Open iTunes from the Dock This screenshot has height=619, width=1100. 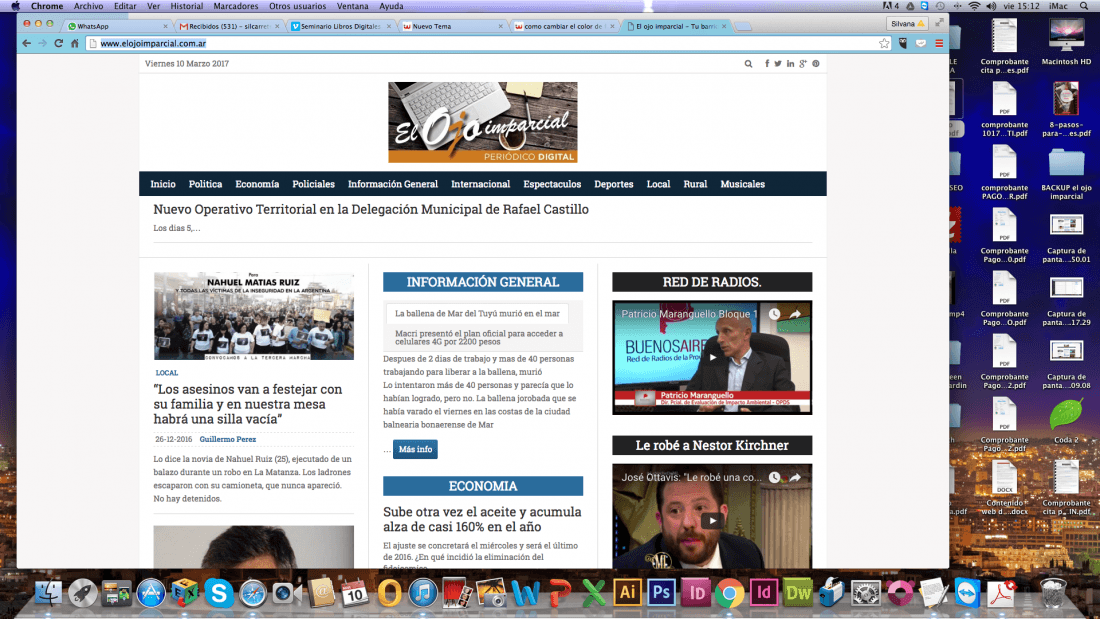[423, 594]
